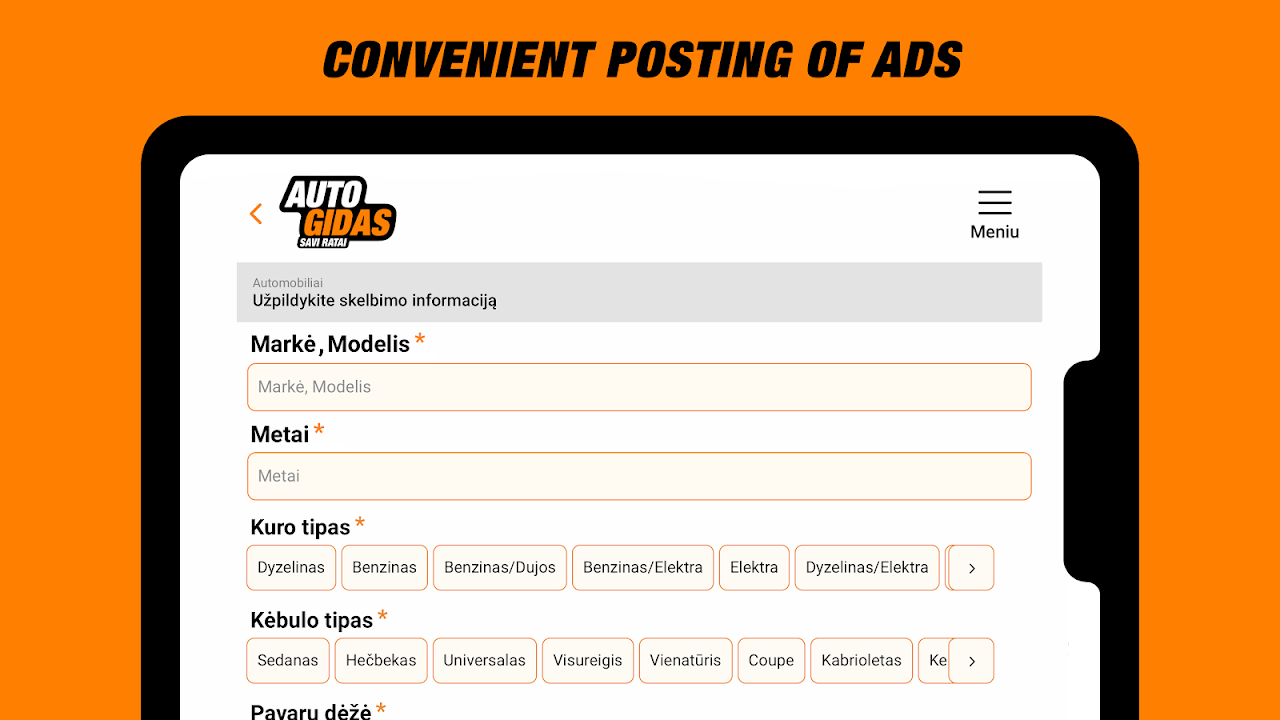This screenshot has width=1280, height=720.
Task: Click into the Markė, Modelis input field
Action: [639, 387]
